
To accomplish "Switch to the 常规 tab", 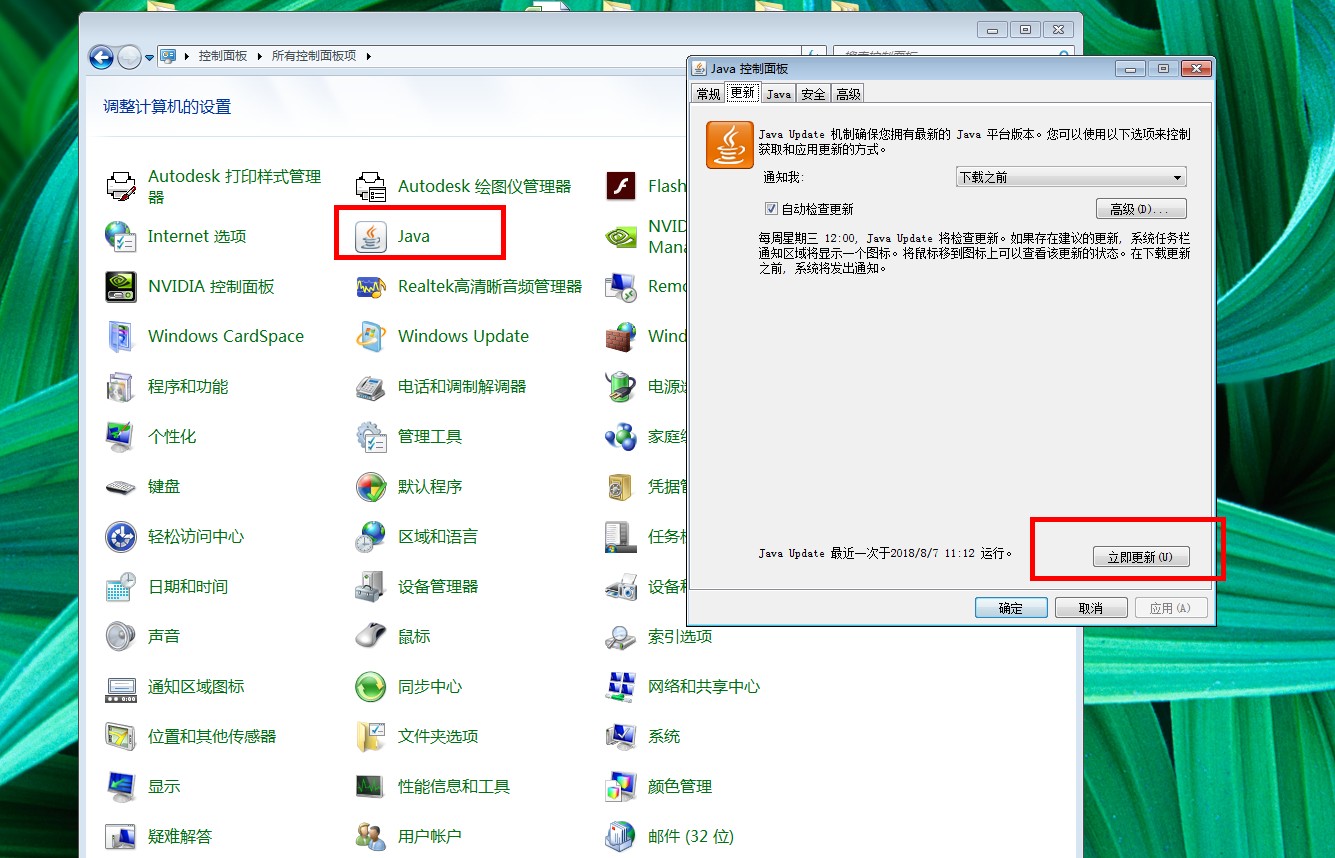I will [x=708, y=94].
